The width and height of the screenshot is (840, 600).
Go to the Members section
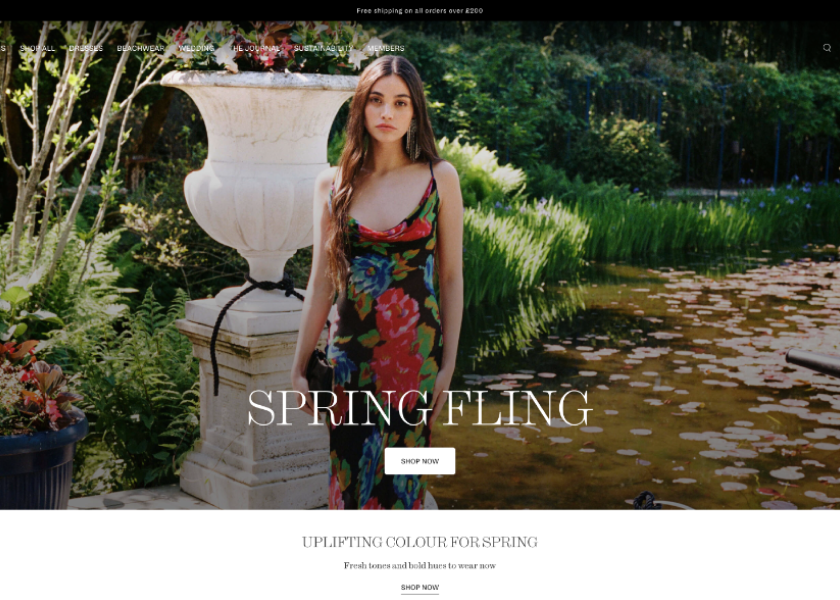pyautogui.click(x=386, y=48)
